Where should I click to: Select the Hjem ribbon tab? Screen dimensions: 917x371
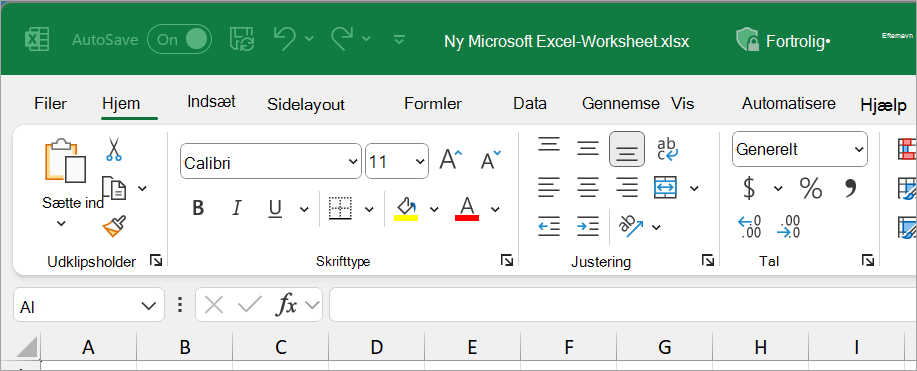click(x=121, y=104)
